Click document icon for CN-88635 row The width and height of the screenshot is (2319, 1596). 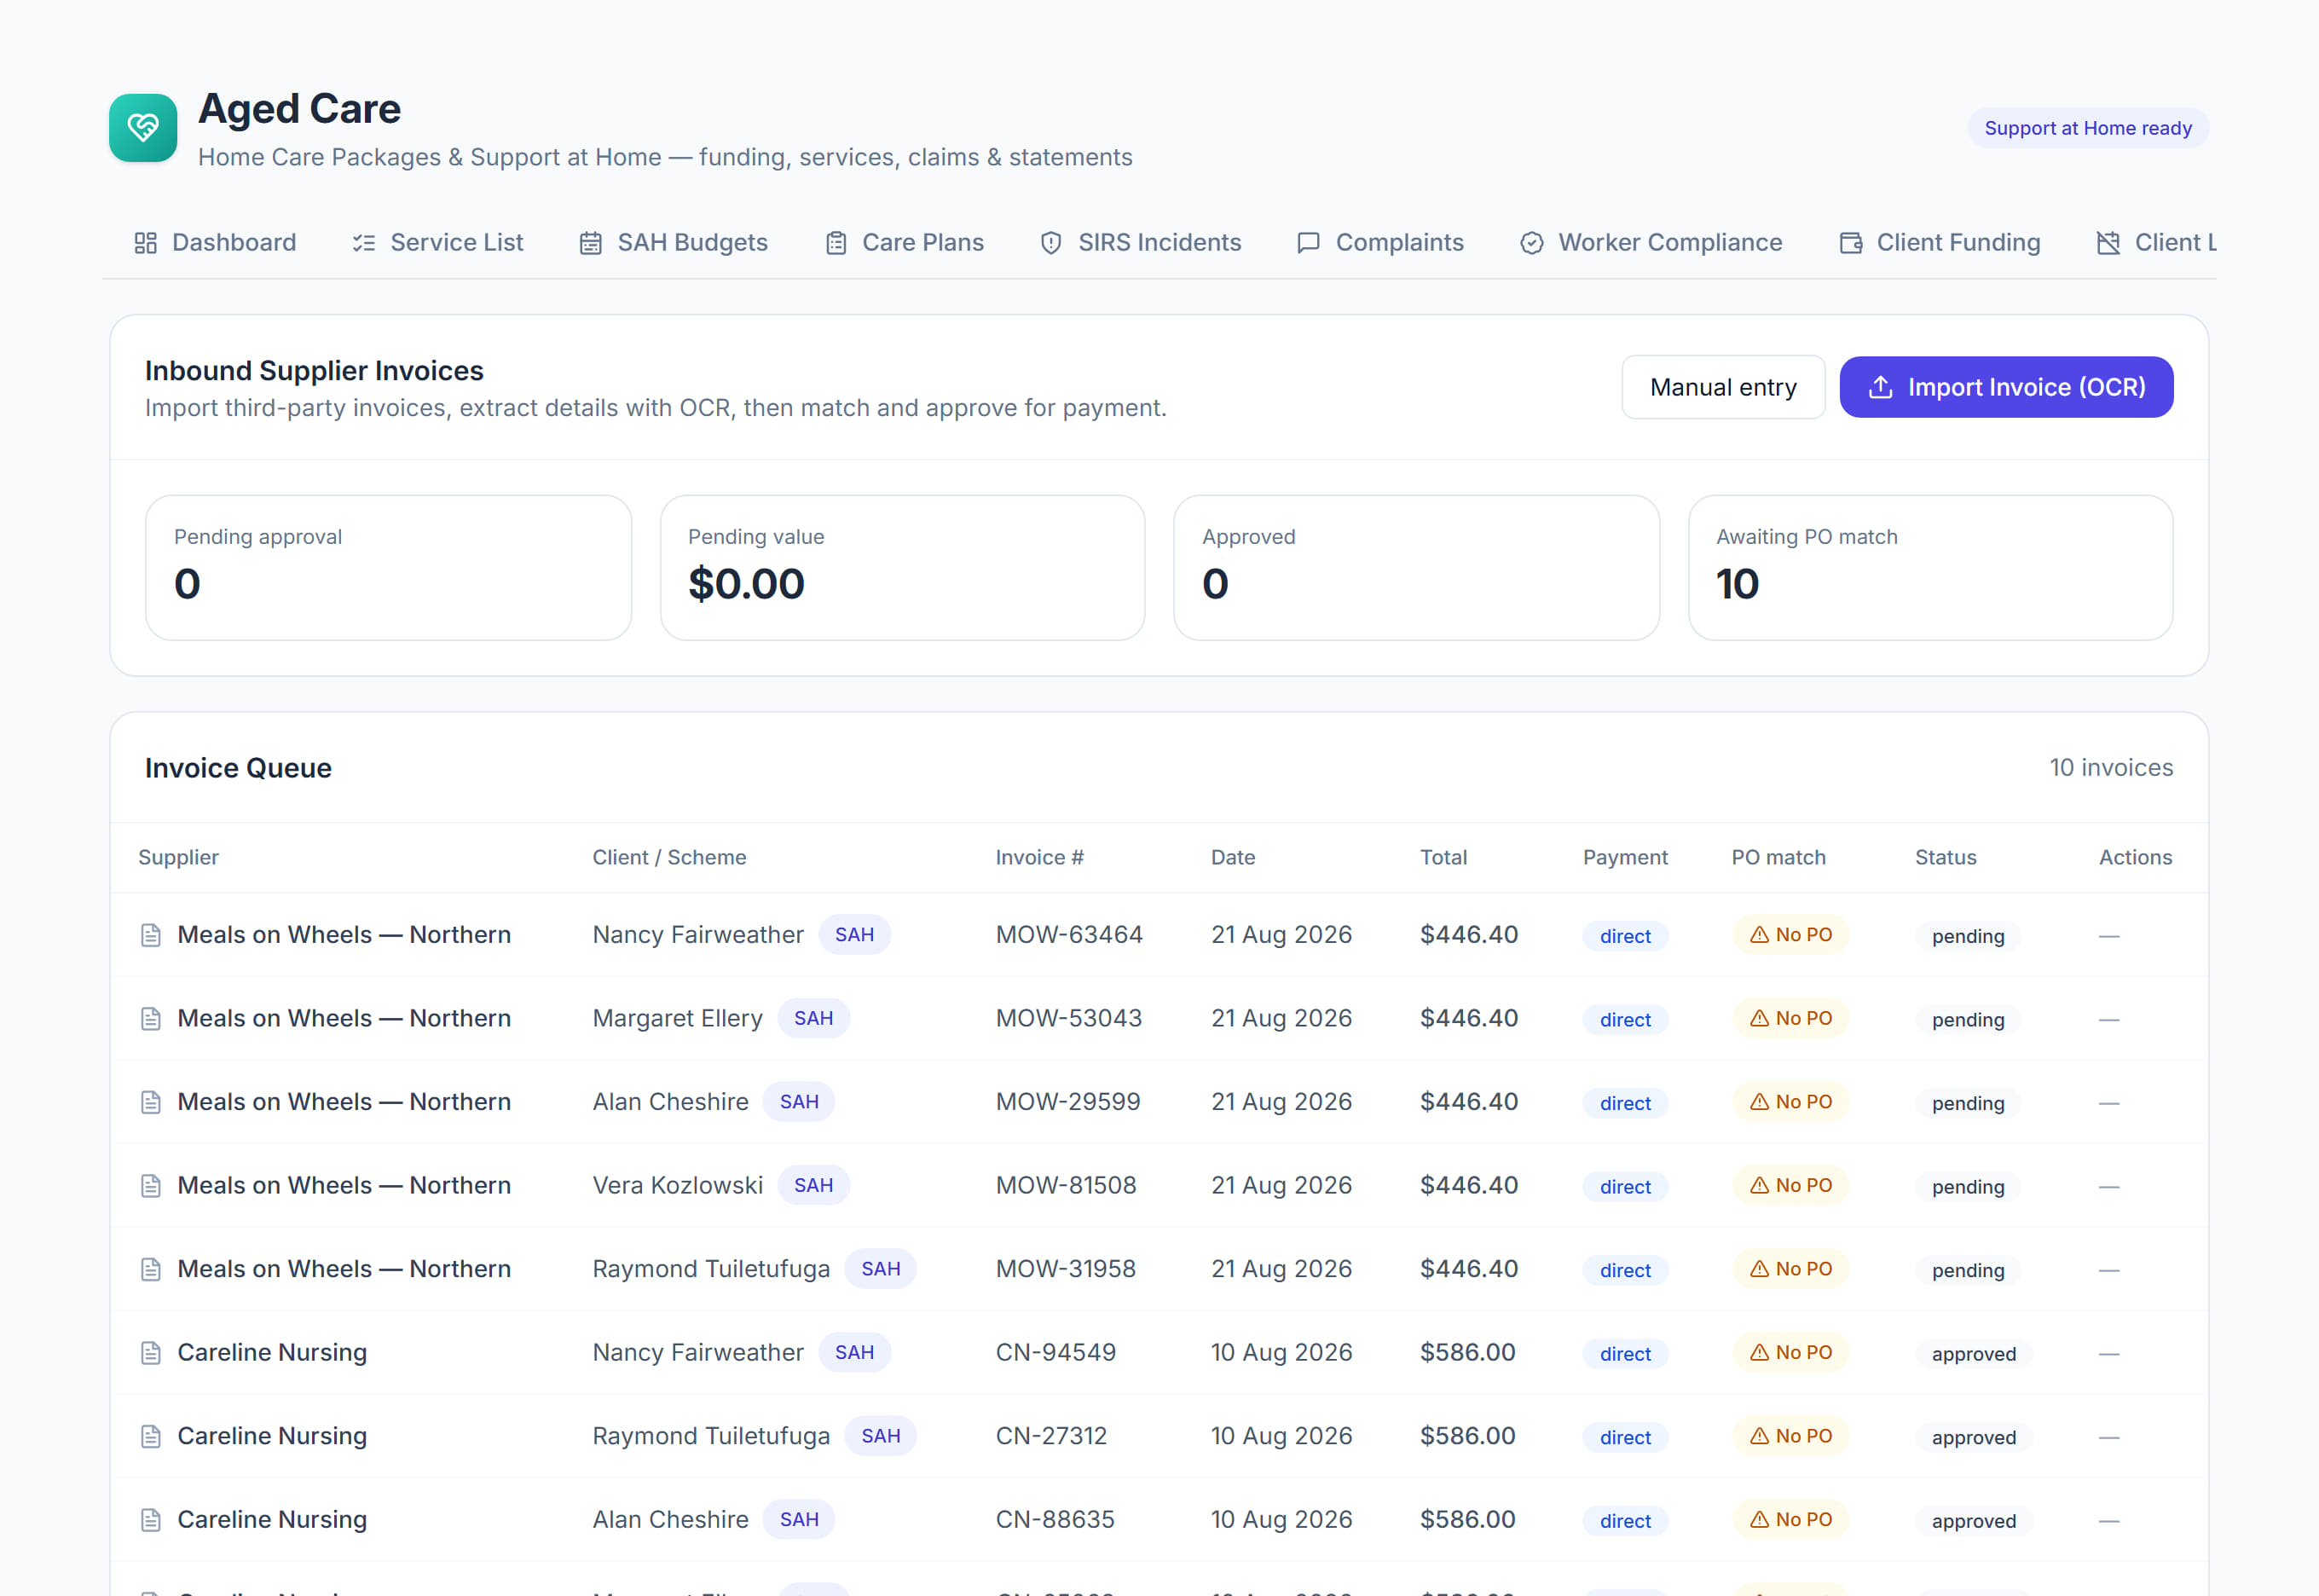[x=151, y=1520]
